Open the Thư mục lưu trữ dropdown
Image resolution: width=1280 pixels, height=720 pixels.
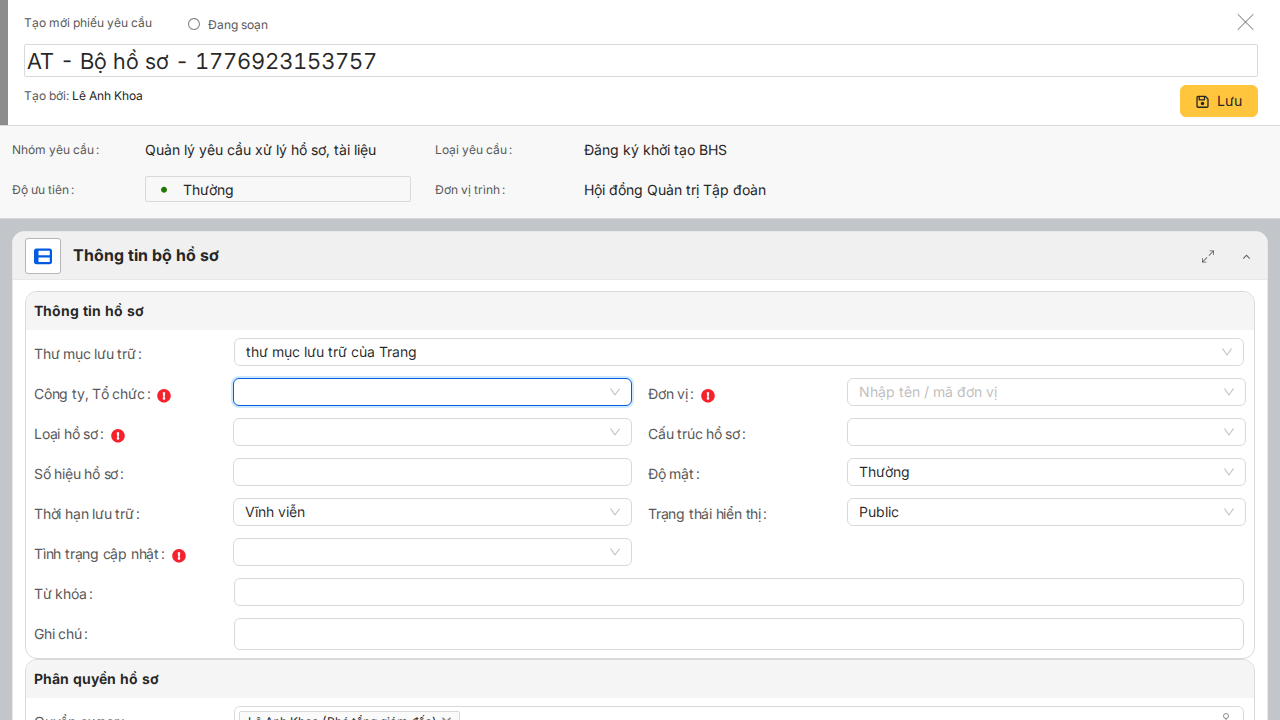tap(738, 352)
